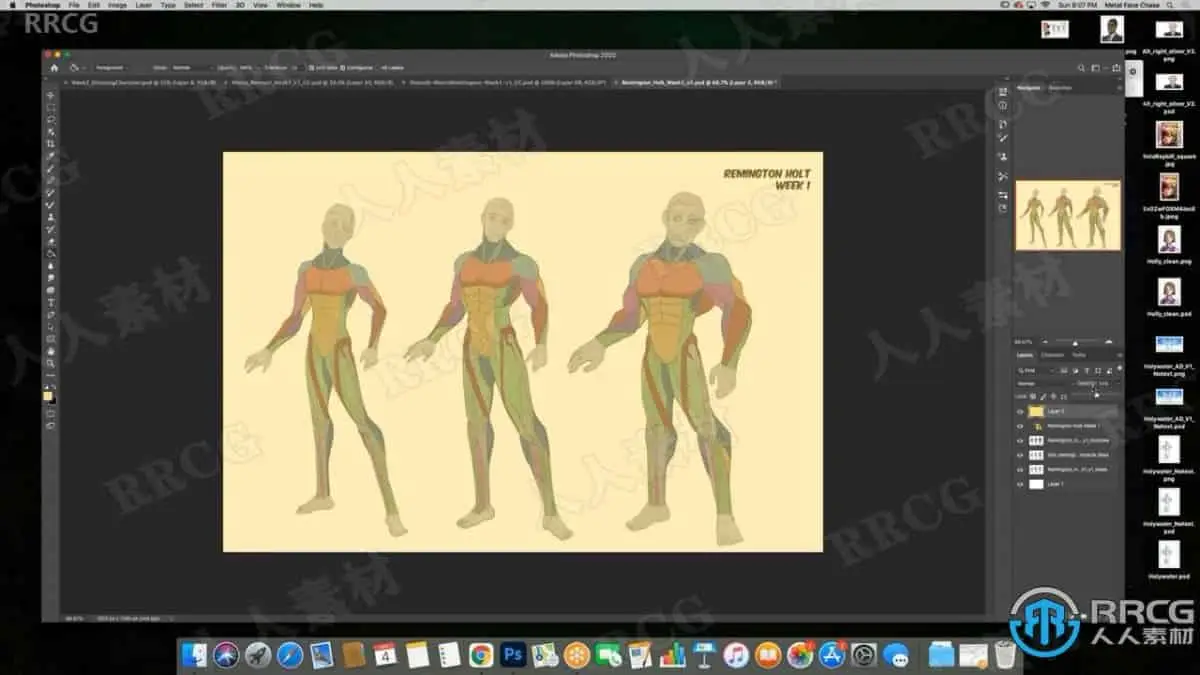Open Photoshop from the Dock
This screenshot has height=675, width=1200.
(x=513, y=655)
